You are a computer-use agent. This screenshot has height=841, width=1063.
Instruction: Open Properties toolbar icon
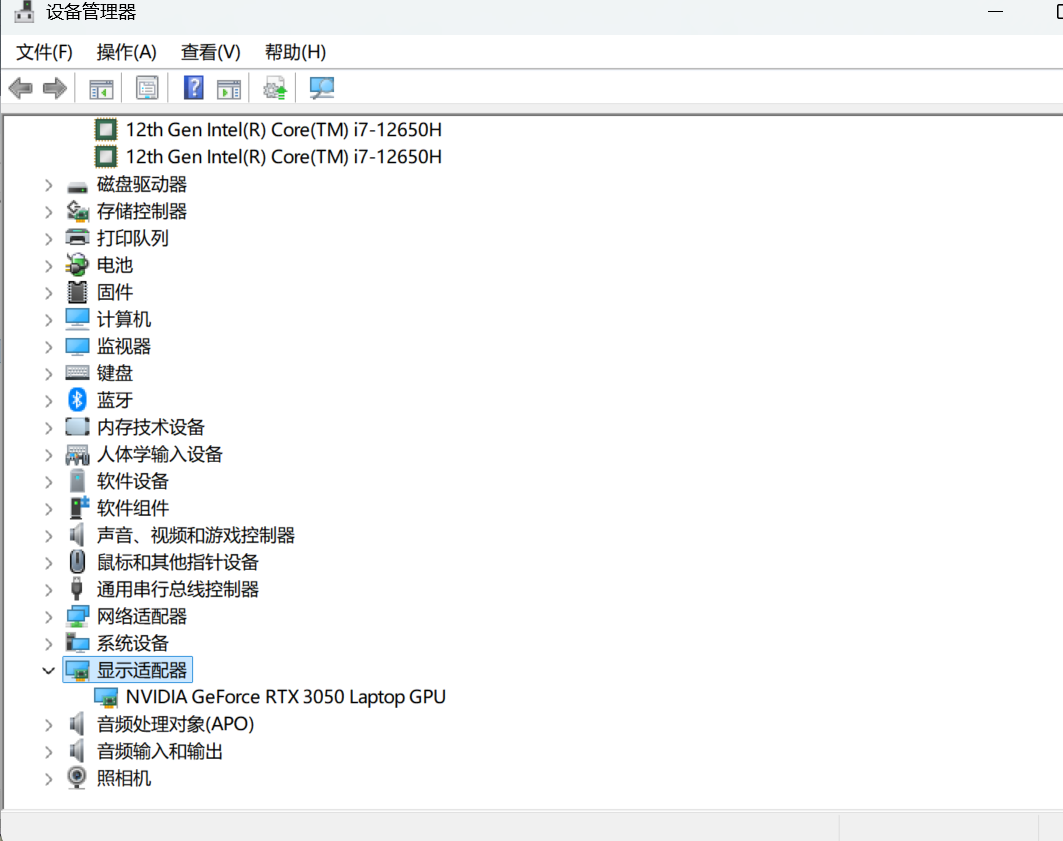[147, 88]
